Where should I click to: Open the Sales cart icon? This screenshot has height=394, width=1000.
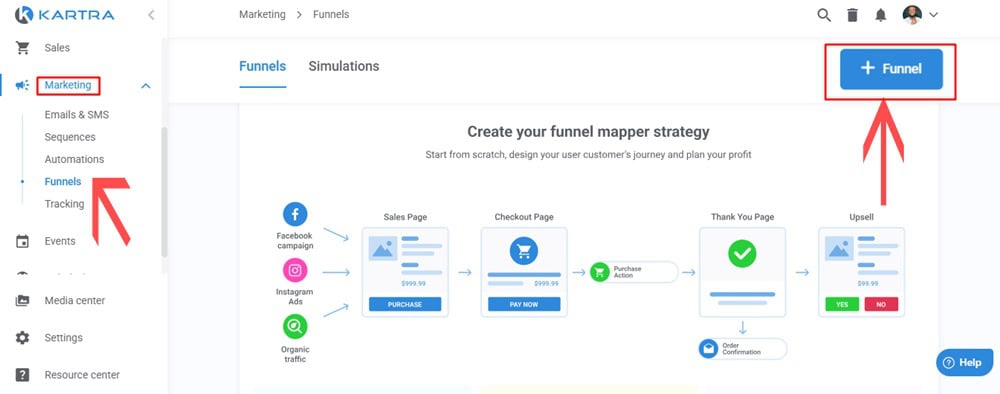[x=22, y=48]
